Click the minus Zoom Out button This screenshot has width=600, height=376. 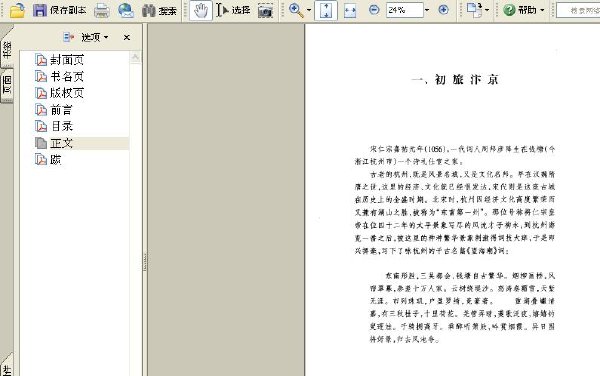[374, 10]
